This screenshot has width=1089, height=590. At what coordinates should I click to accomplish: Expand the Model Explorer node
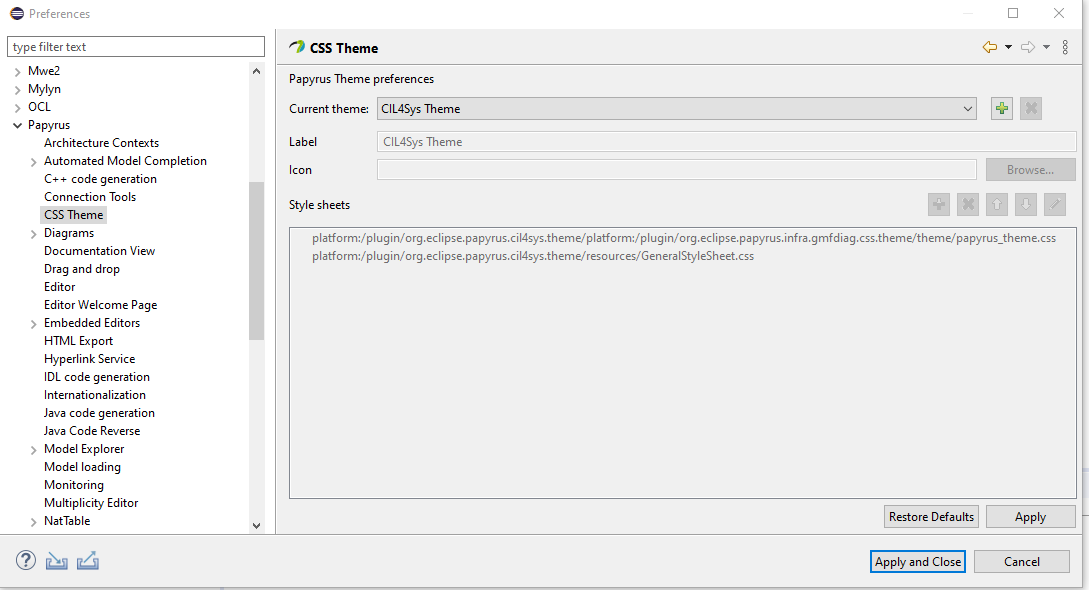click(33, 450)
